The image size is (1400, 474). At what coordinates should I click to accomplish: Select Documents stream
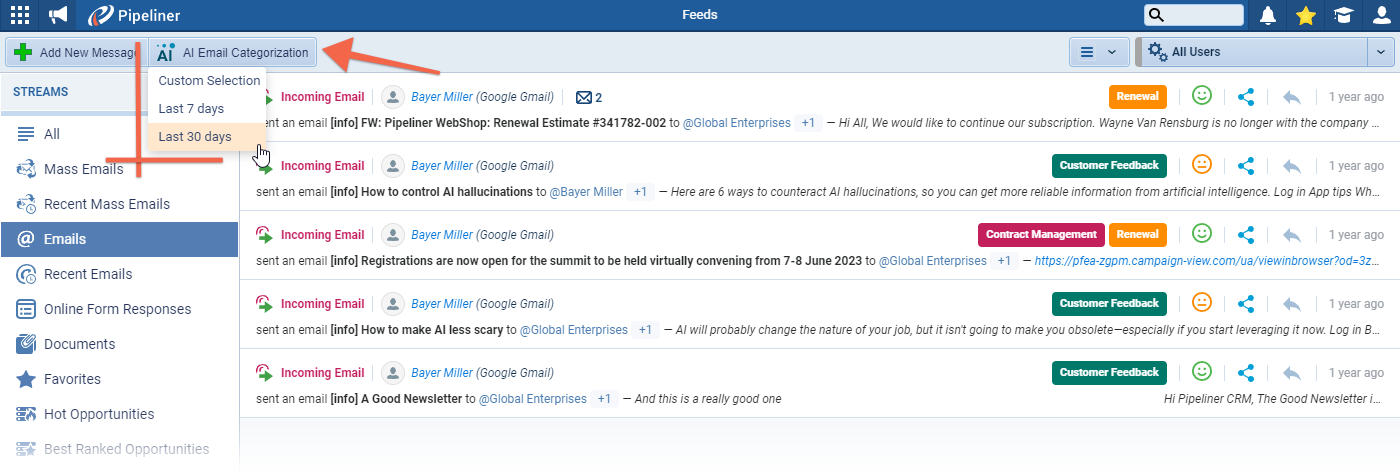[x=119, y=344]
